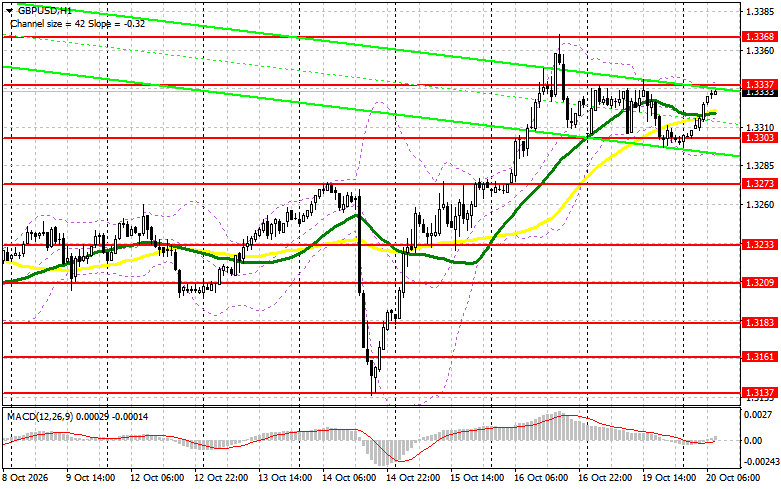
Task: Click the 20 Oct 06:00 time label
Action: pos(733,478)
